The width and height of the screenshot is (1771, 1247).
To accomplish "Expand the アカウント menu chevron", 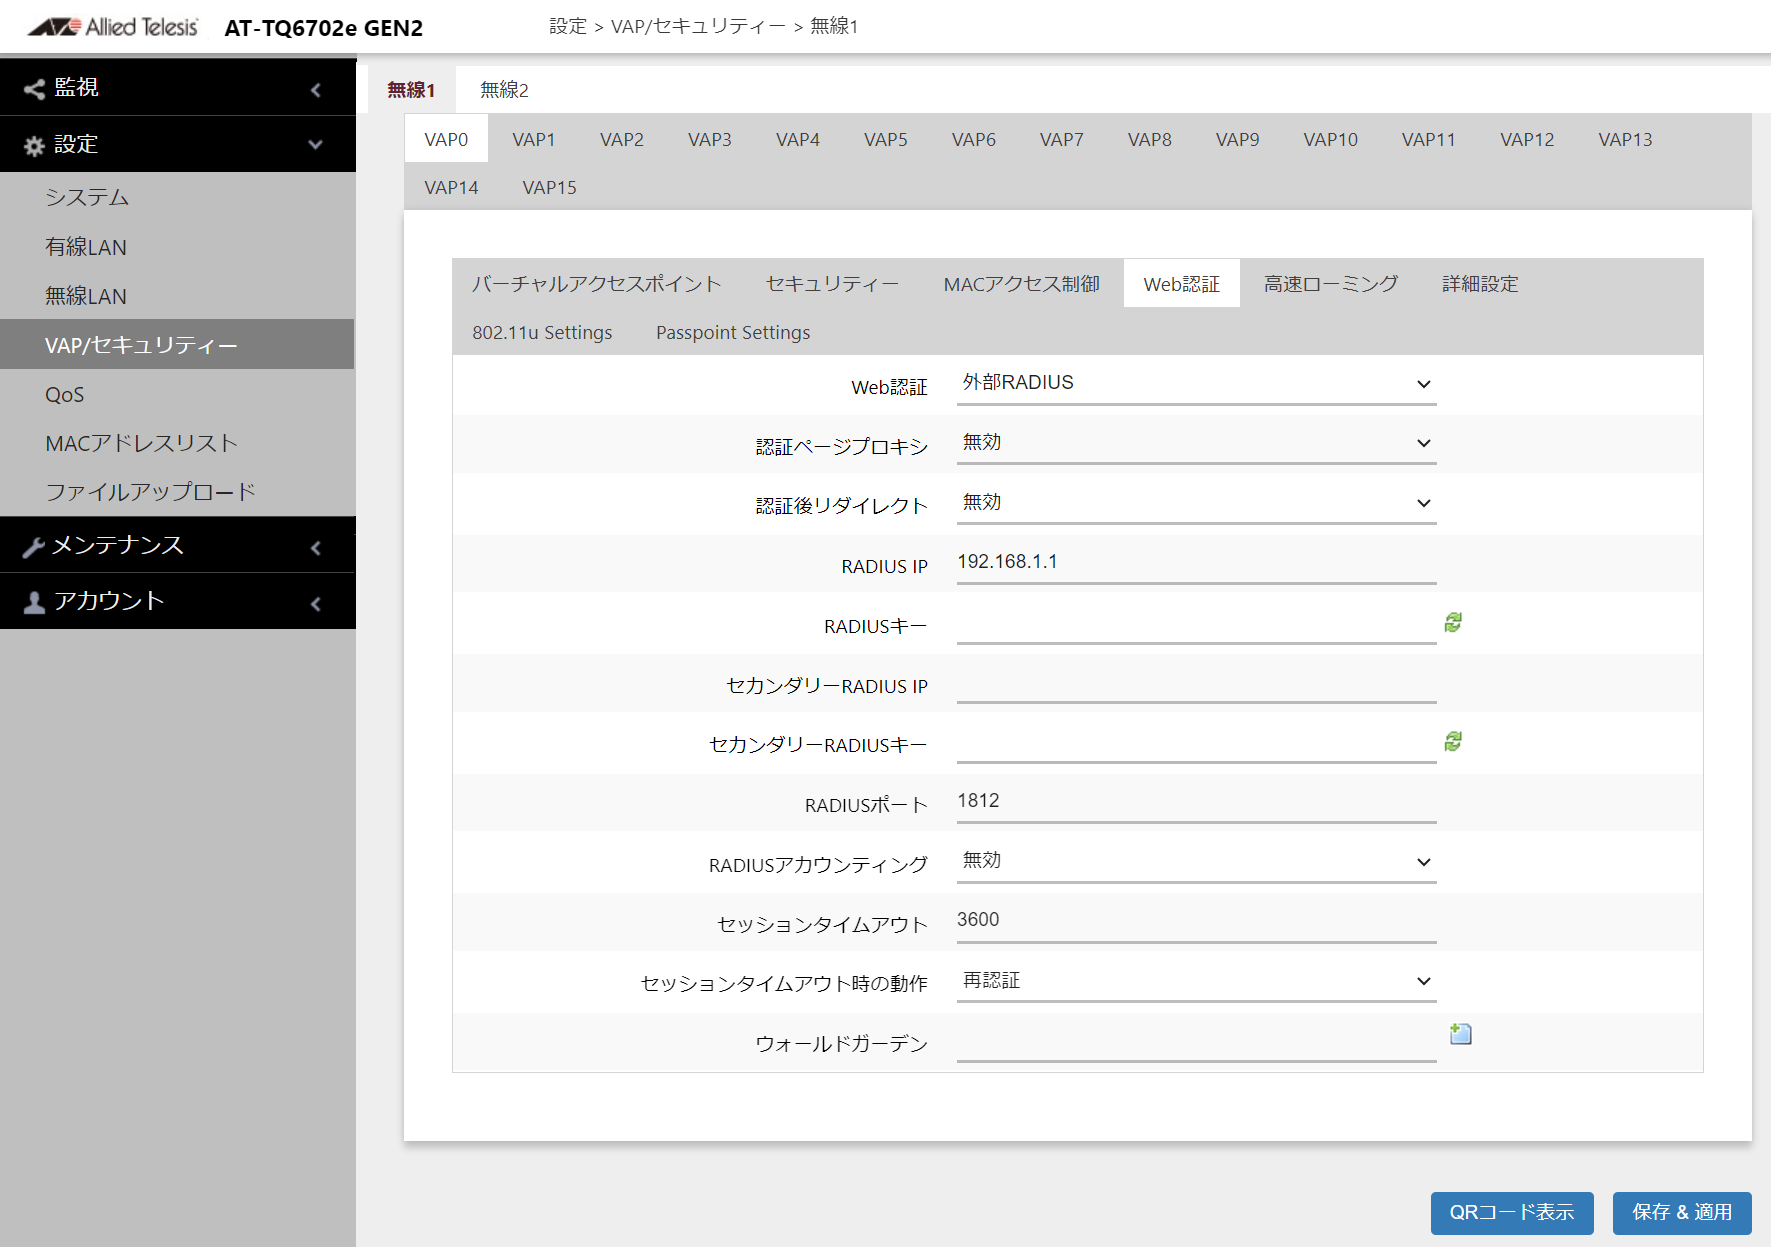I will point(316,604).
